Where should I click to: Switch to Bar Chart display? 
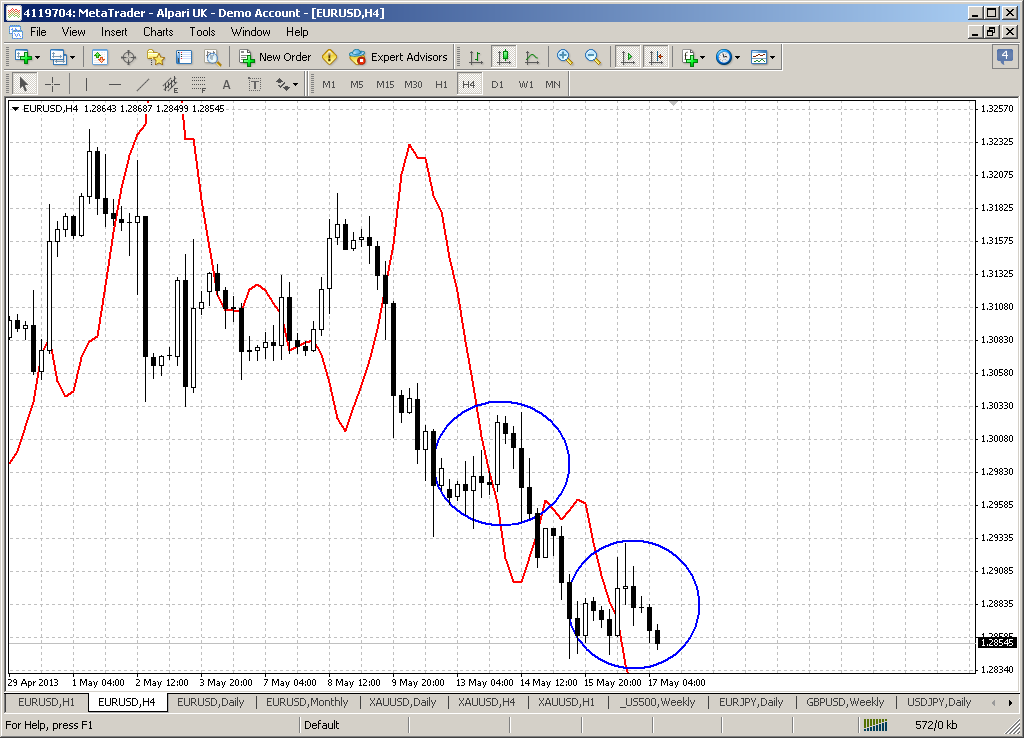(475, 57)
